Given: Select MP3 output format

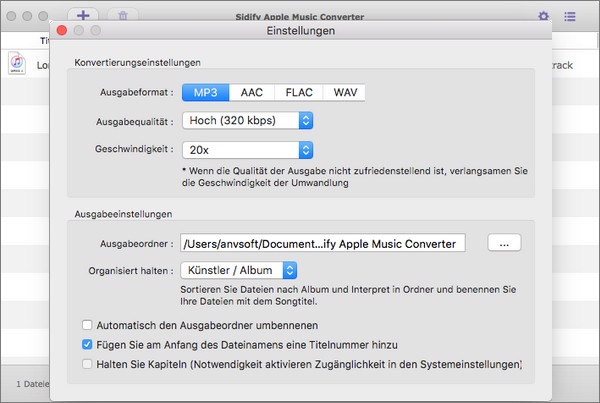Looking at the screenshot, I should [x=205, y=92].
